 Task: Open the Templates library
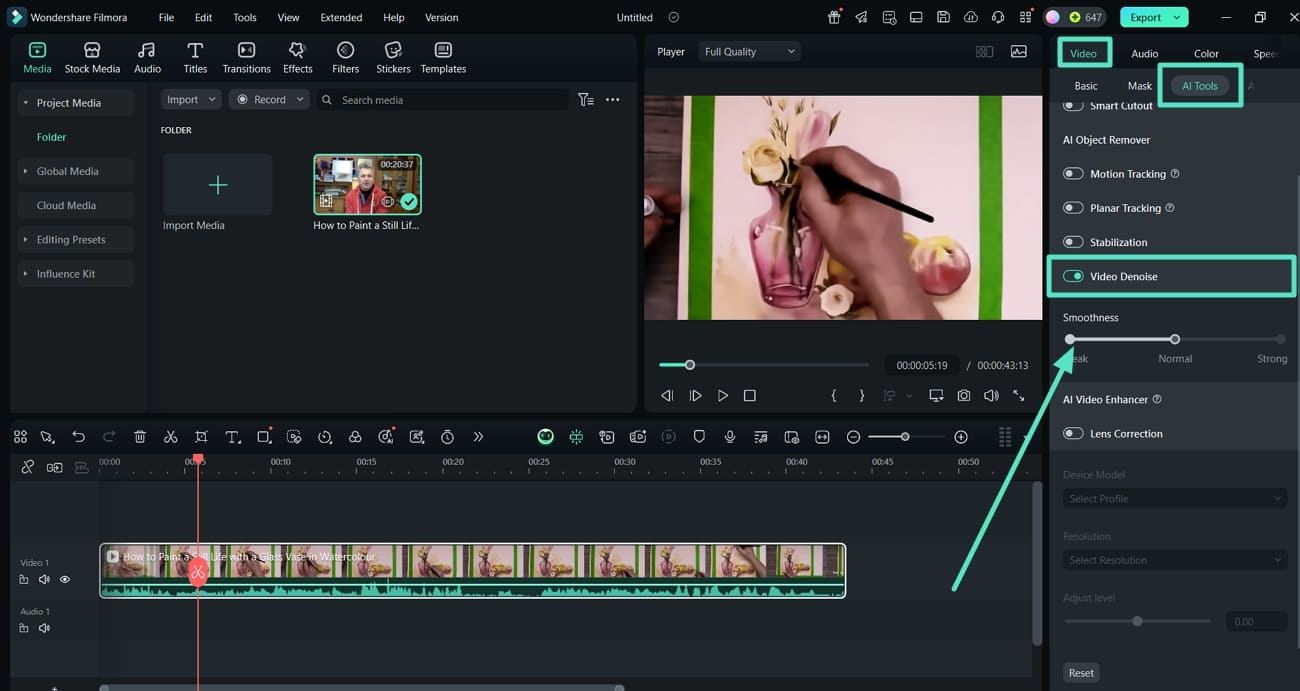coord(443,58)
